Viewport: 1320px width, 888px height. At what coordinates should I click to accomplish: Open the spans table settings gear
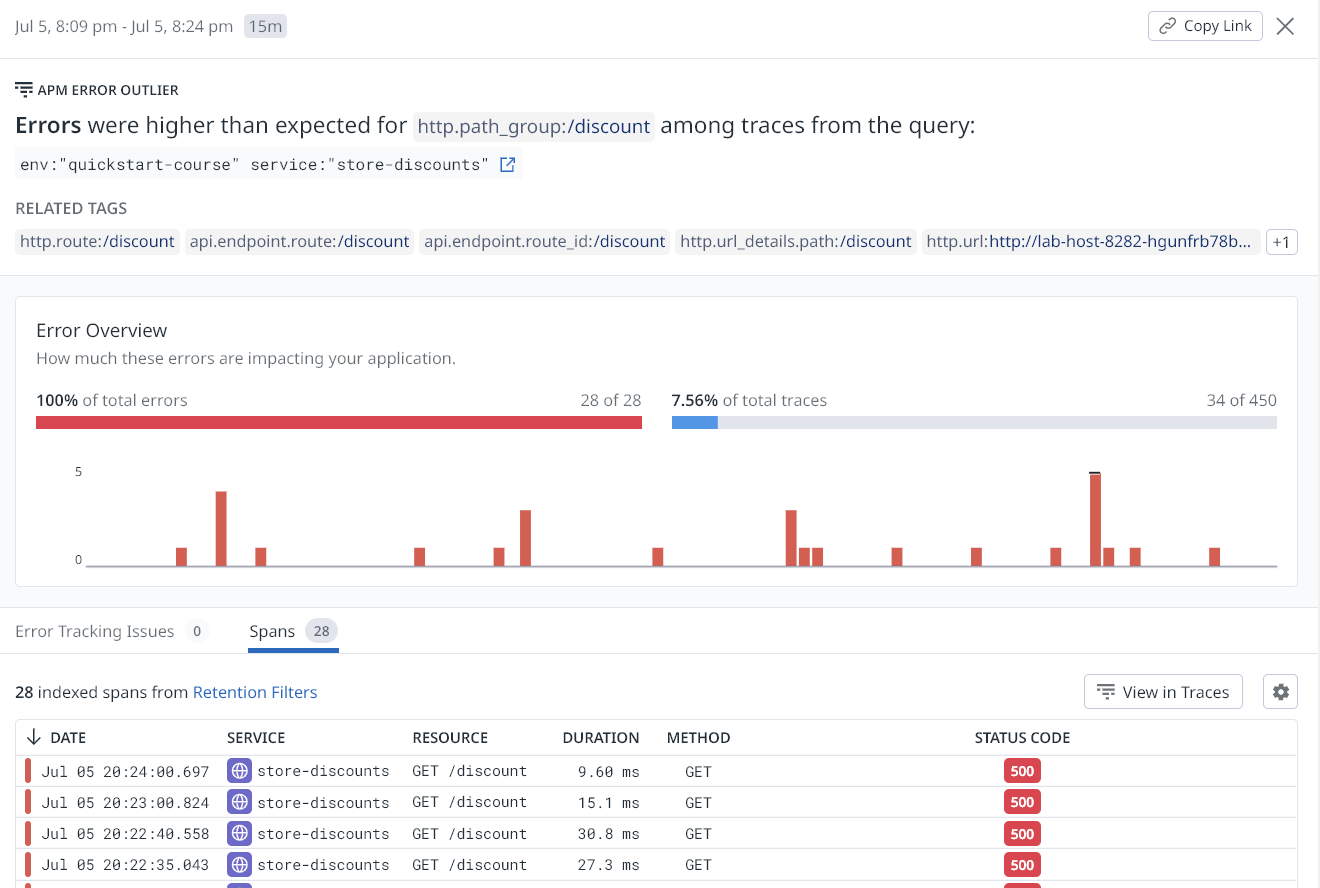[x=1281, y=692]
